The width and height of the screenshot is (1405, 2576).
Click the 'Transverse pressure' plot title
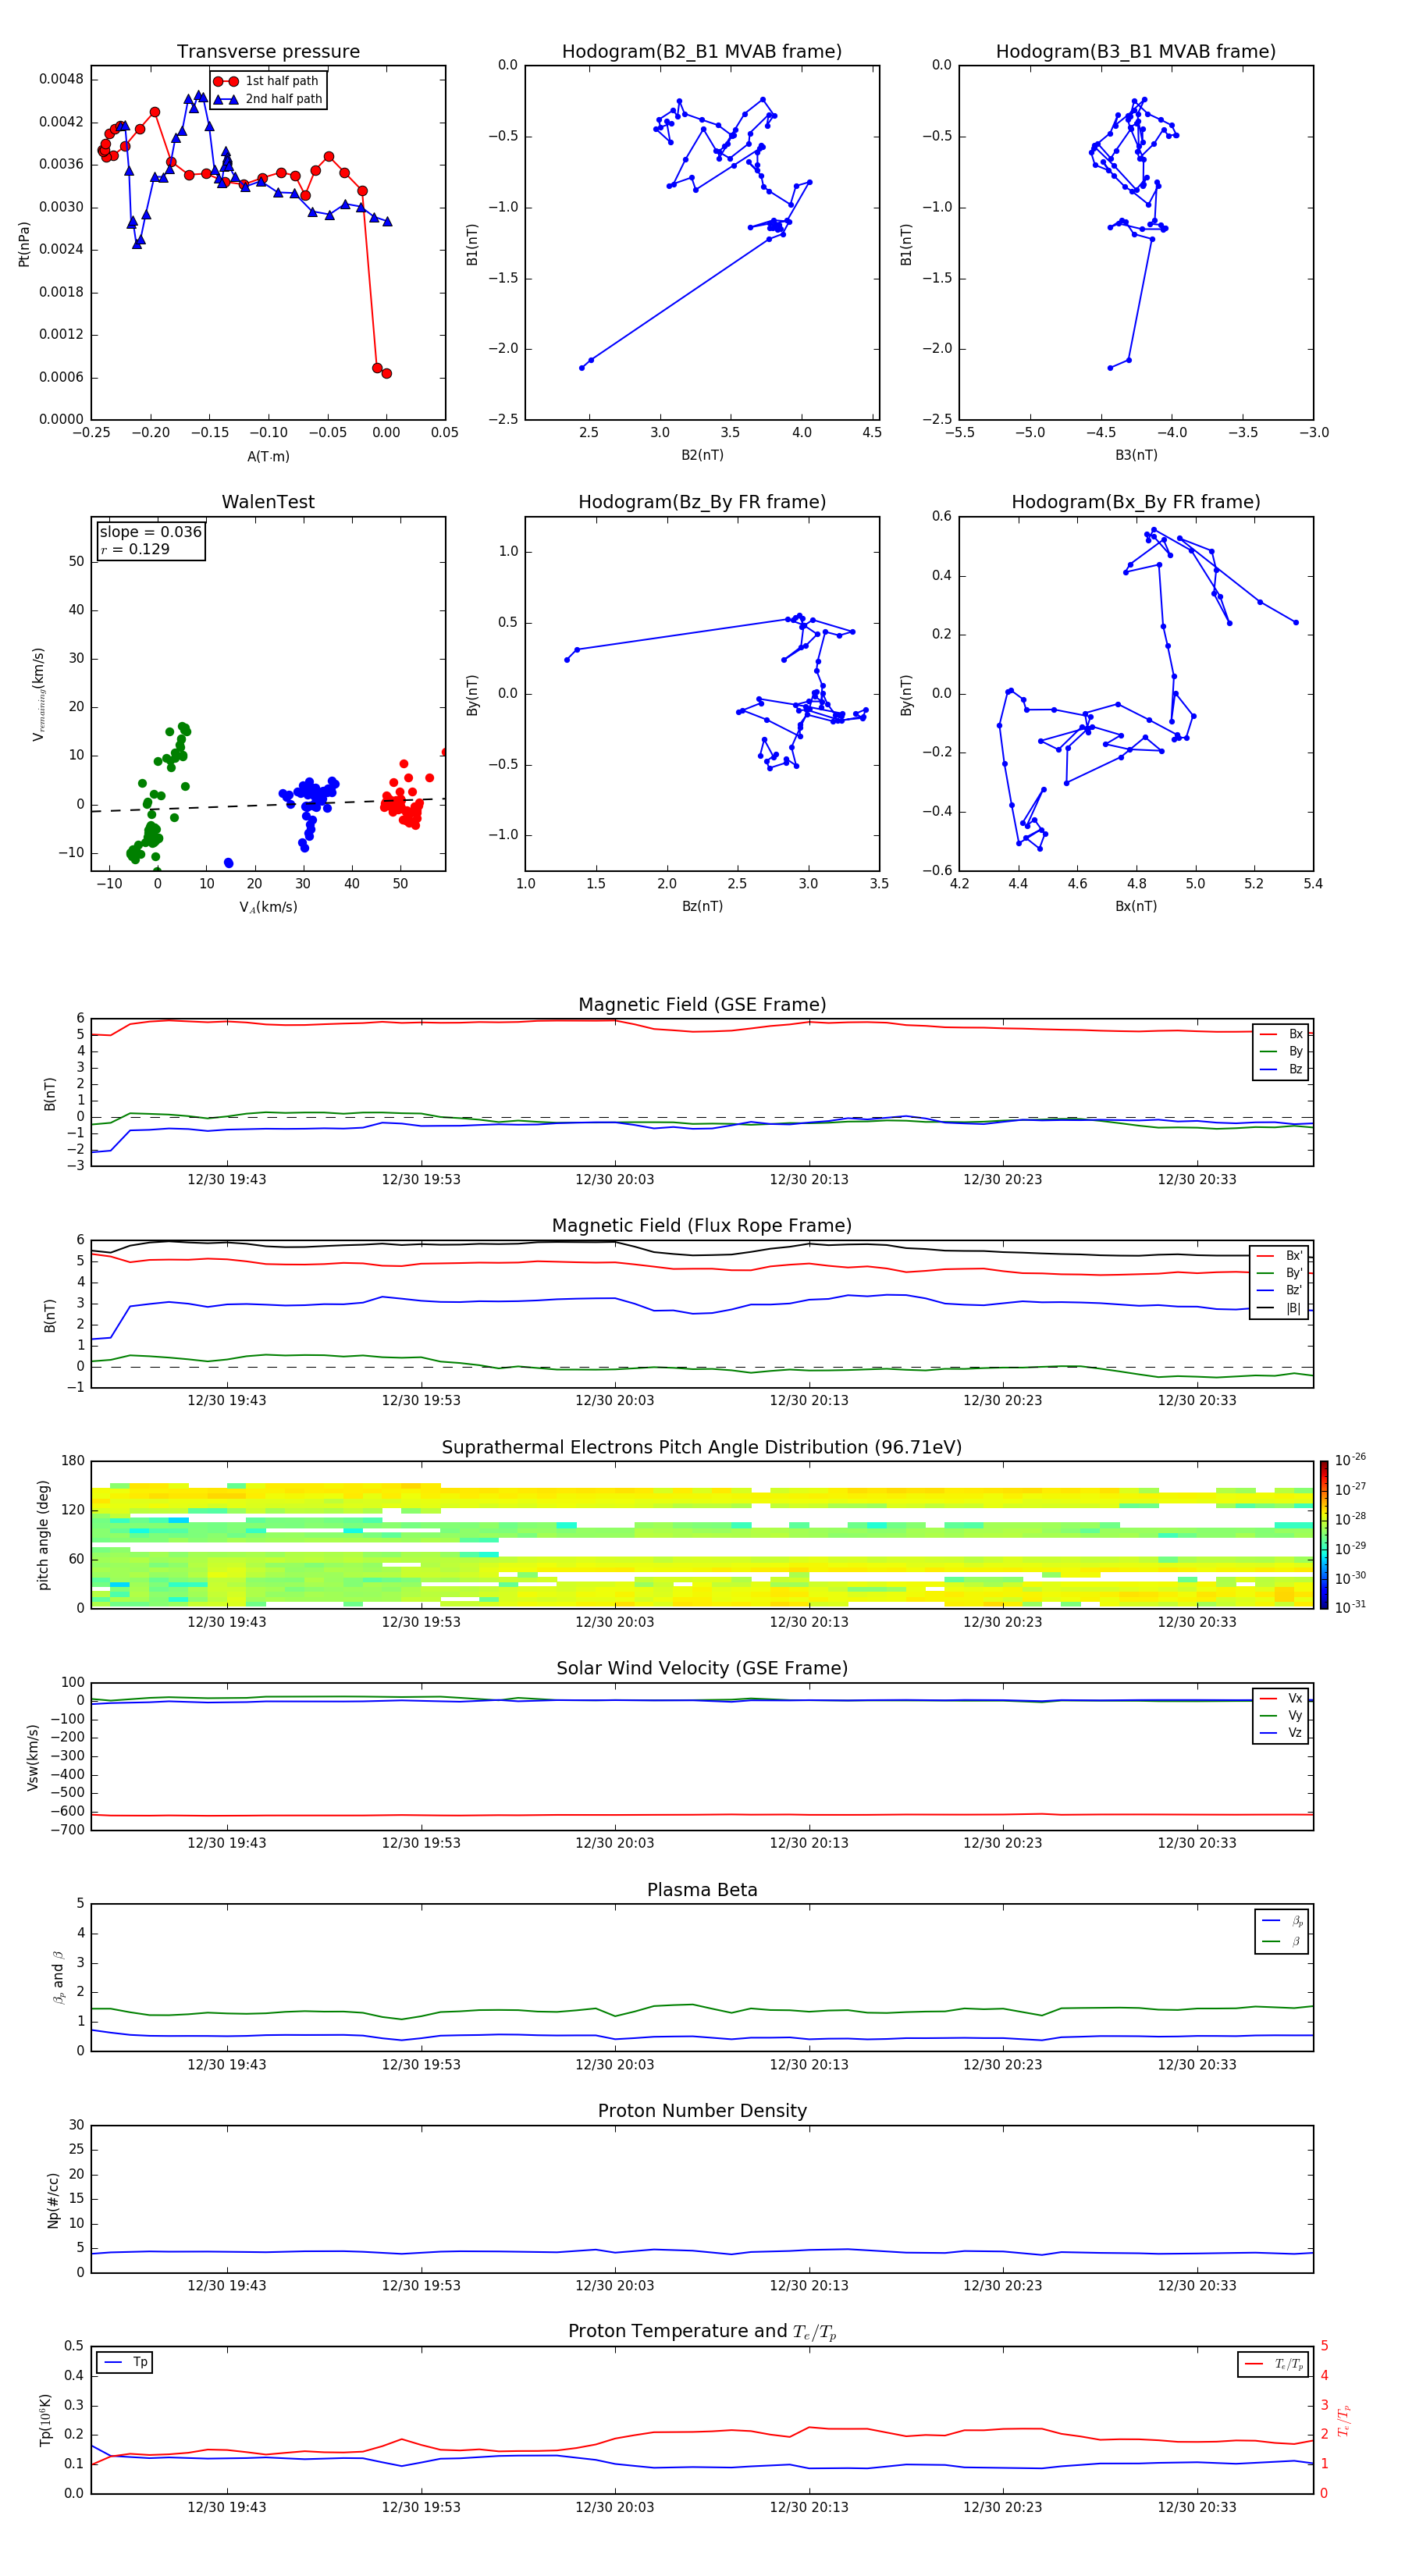268,51
